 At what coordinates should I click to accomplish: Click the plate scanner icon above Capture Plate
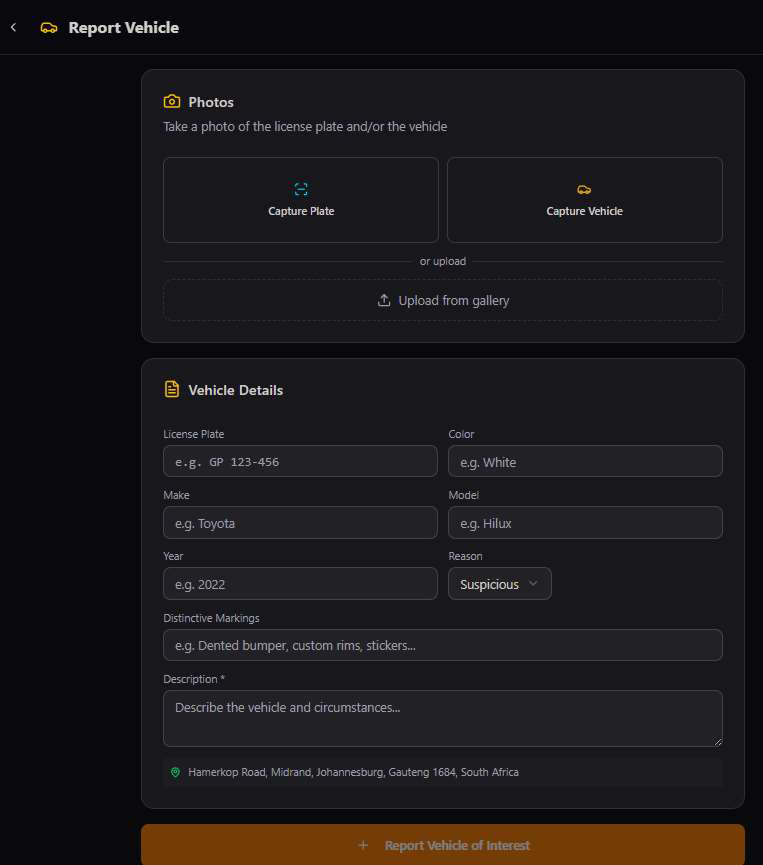coord(301,189)
